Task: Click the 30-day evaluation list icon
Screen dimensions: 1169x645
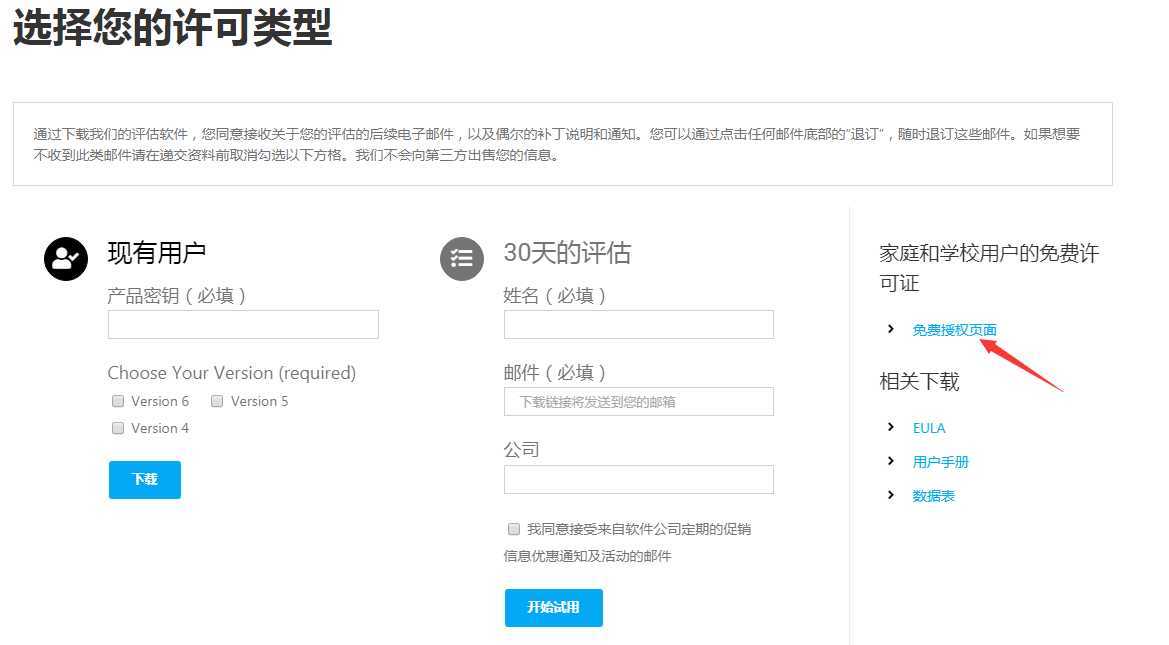Action: coord(461,259)
